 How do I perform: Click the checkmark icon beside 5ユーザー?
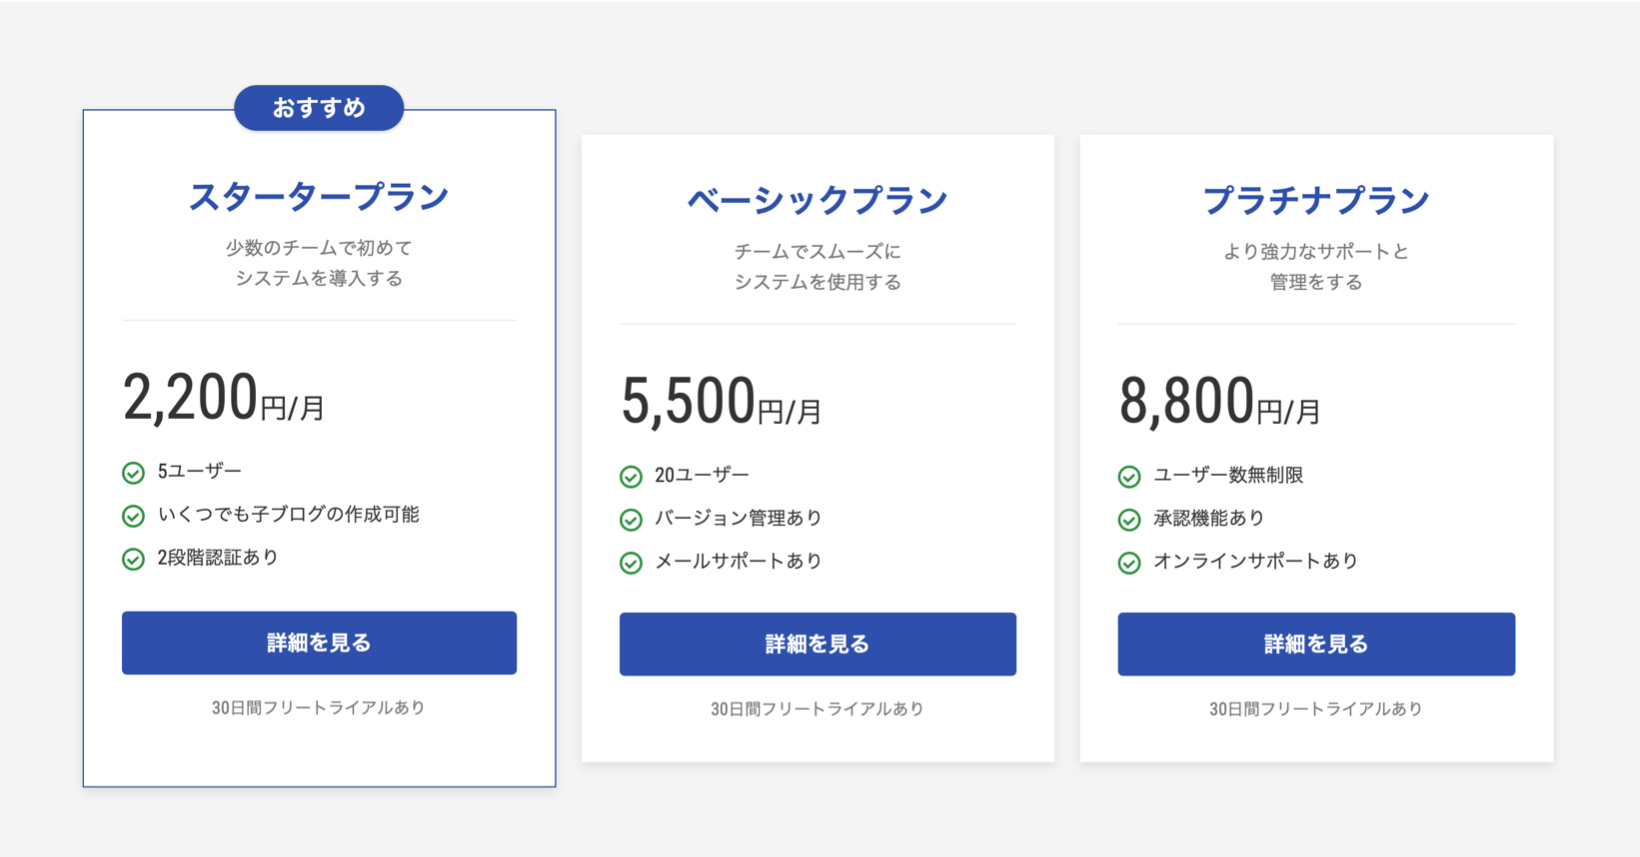(x=133, y=473)
